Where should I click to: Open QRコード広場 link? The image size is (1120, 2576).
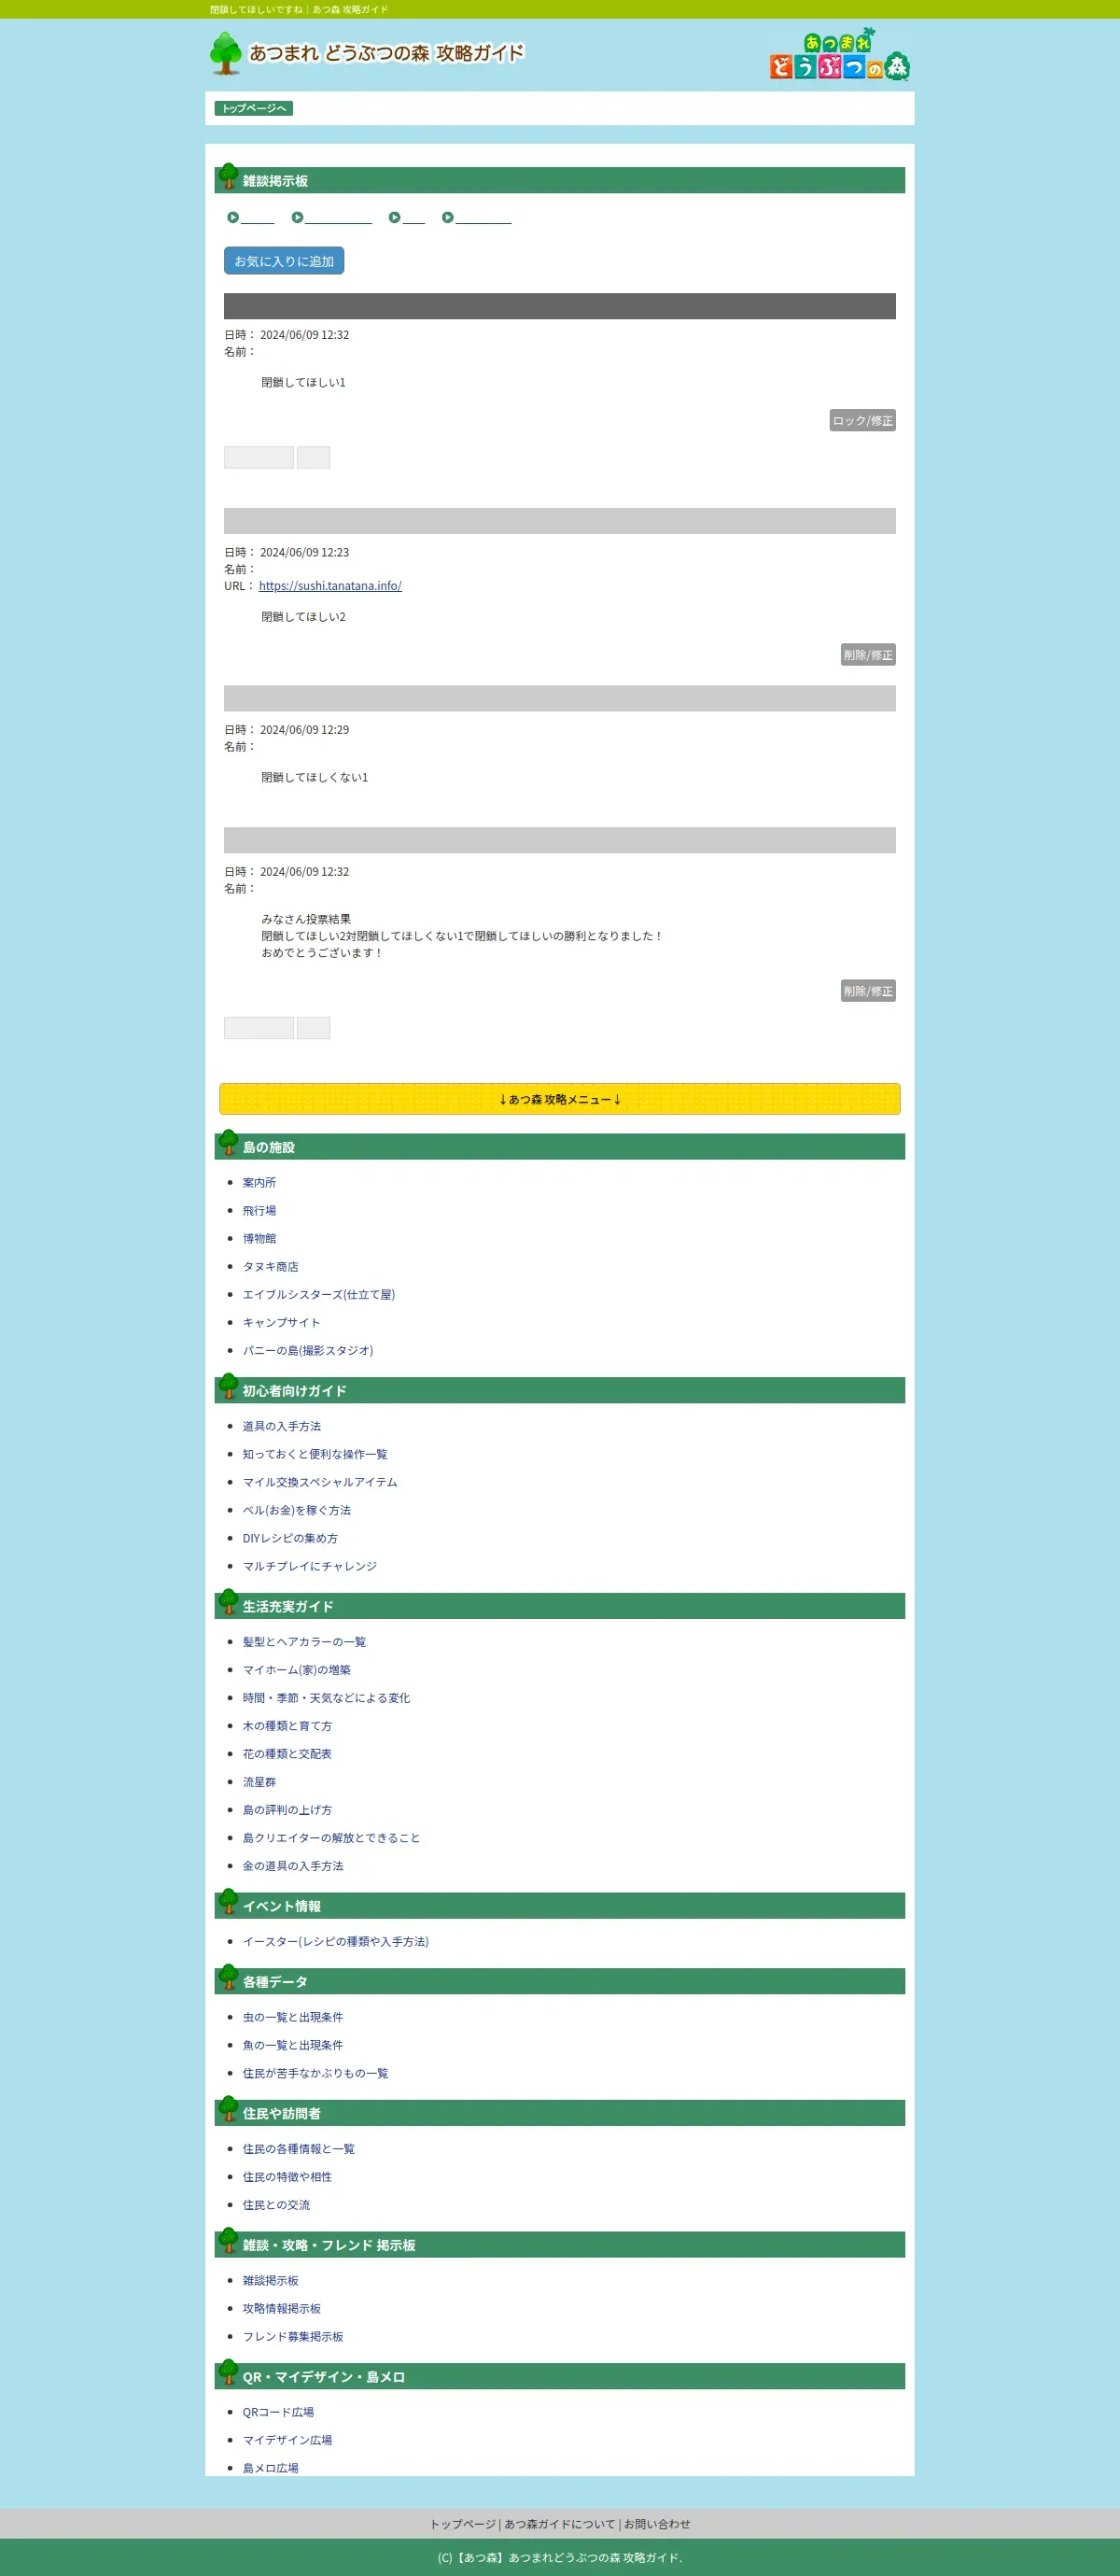278,2413
